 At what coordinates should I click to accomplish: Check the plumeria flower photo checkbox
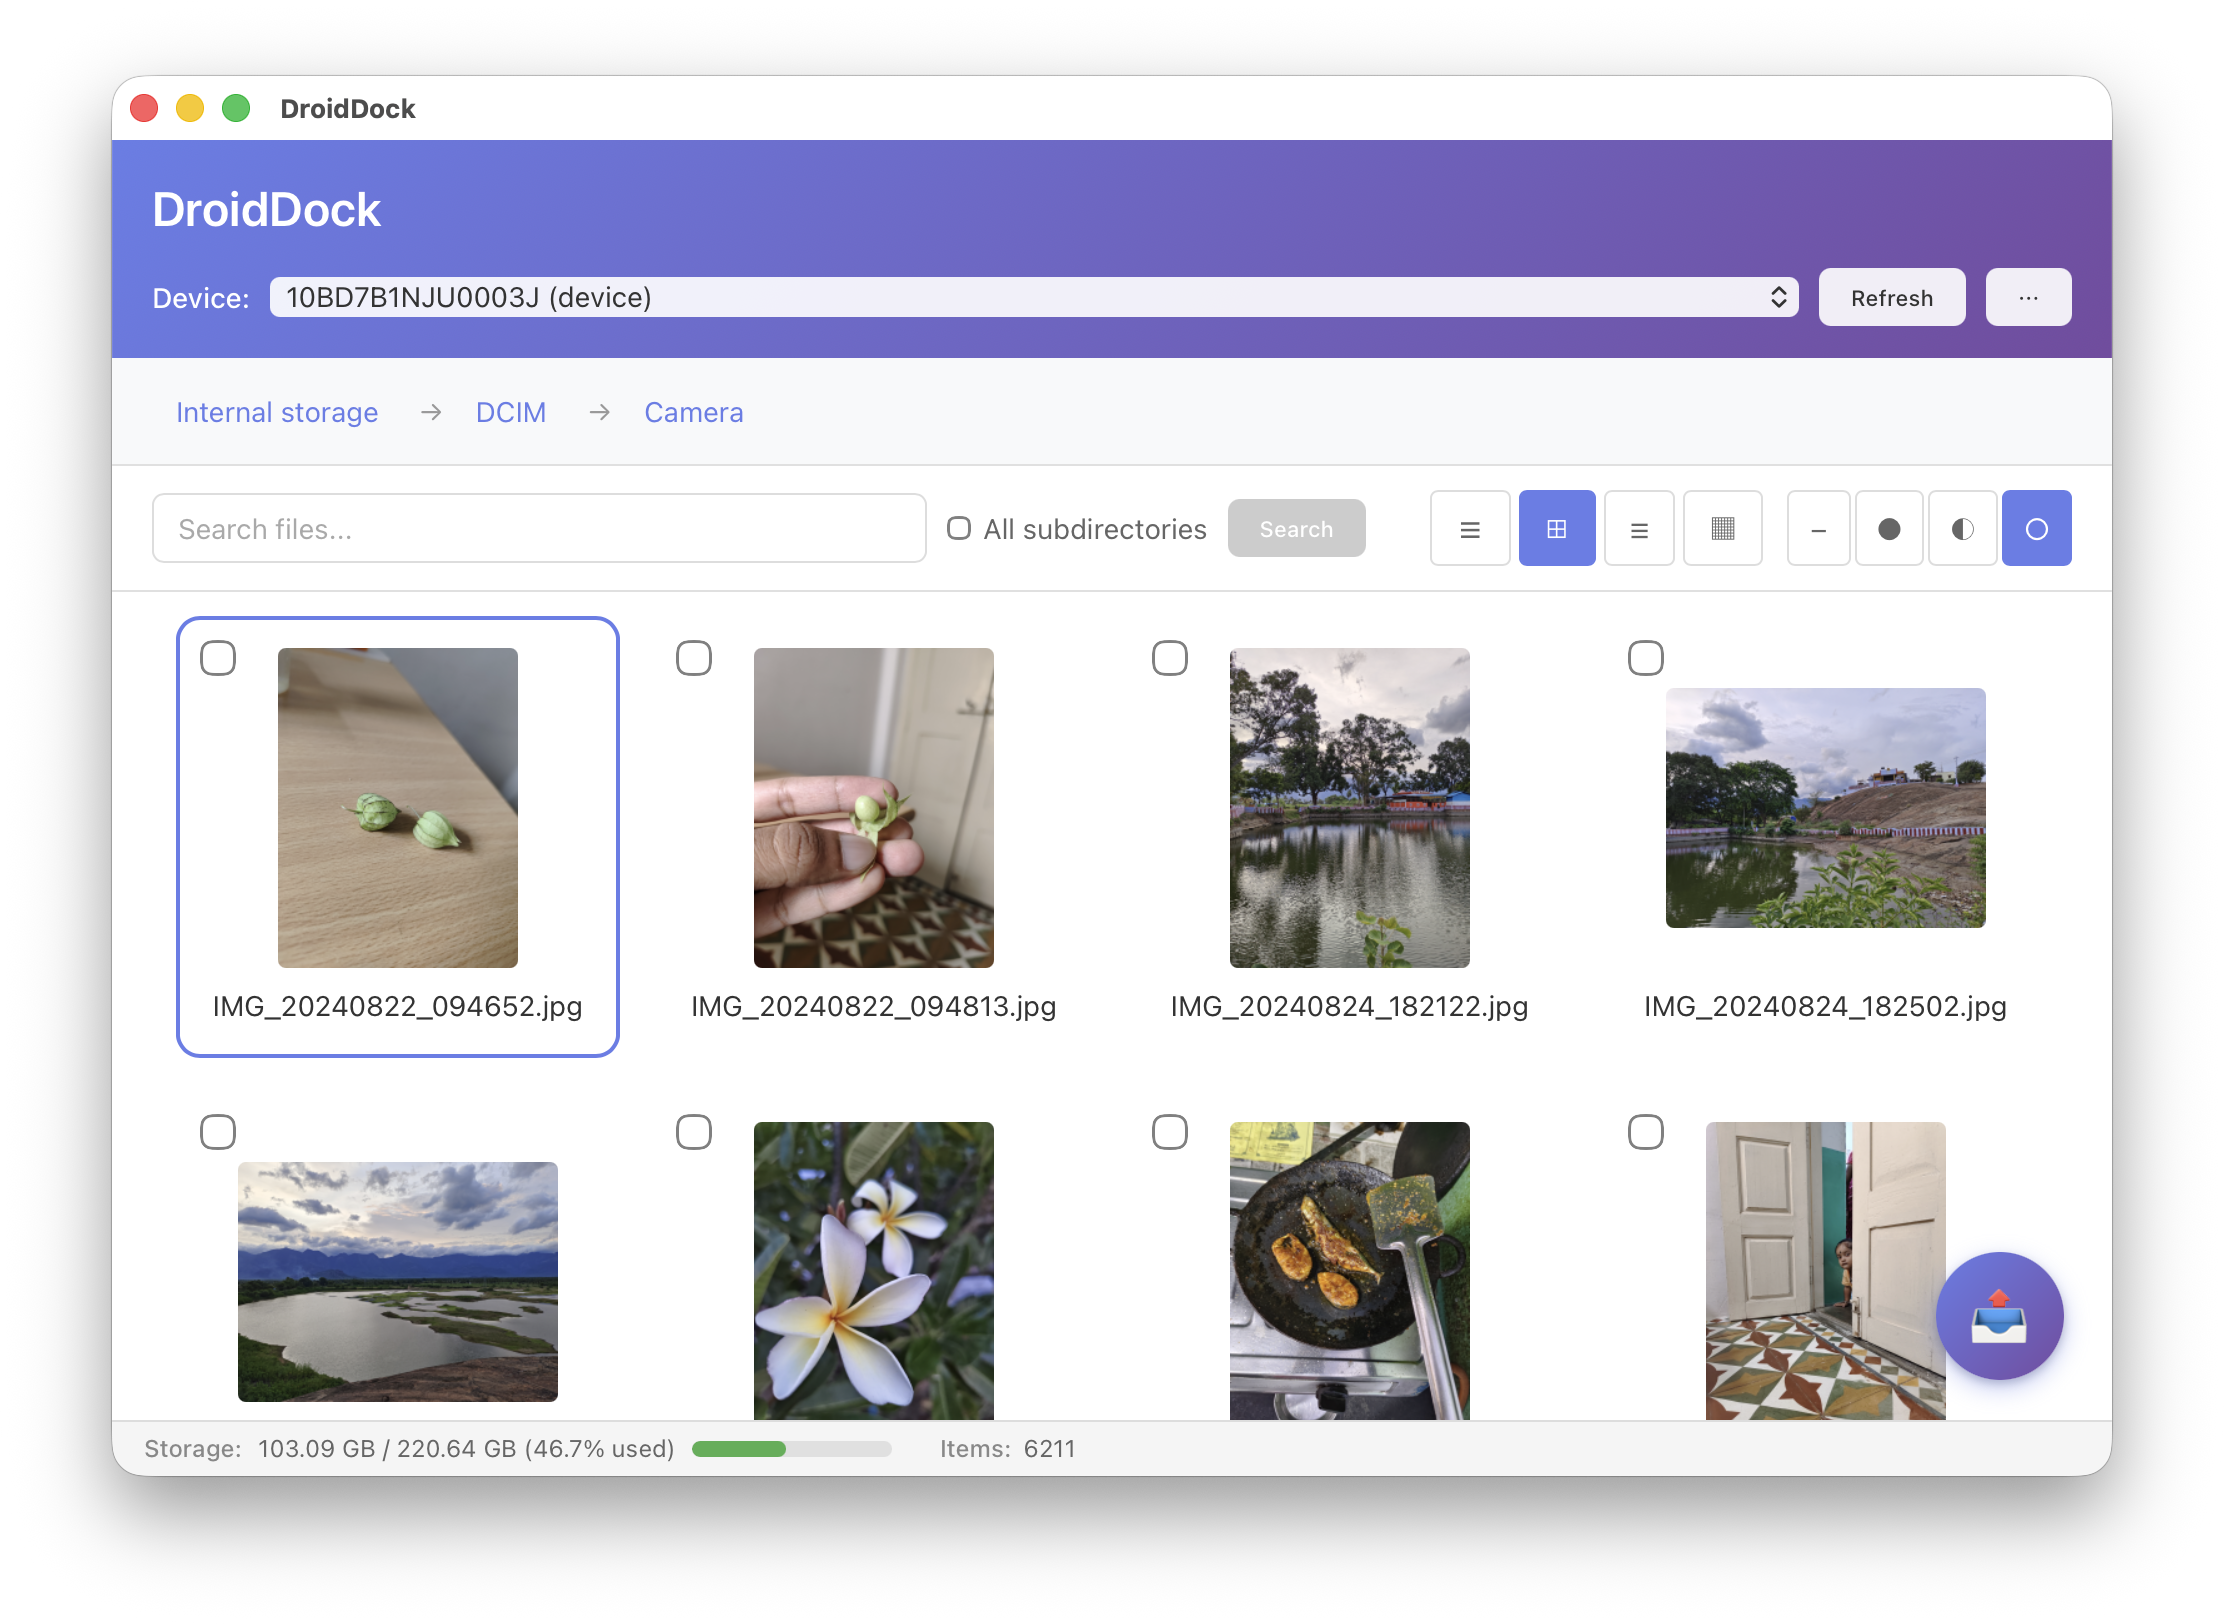pyautogui.click(x=694, y=1131)
